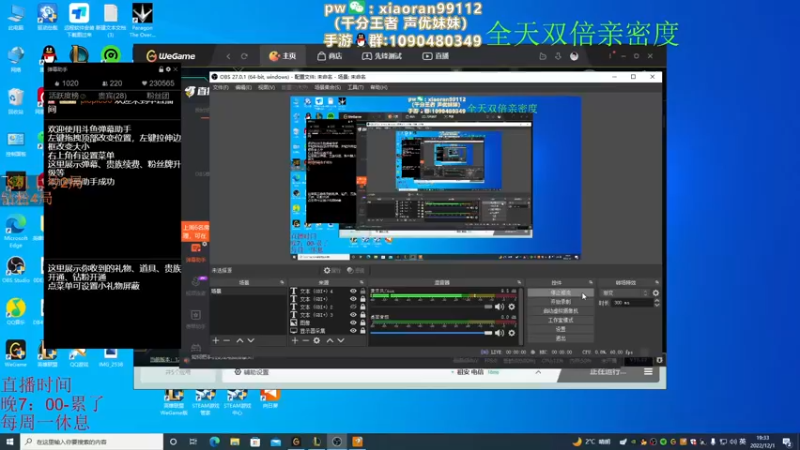Open the WeGame live stream tab (直播)
800x450 pixels.
[x=436, y=56]
